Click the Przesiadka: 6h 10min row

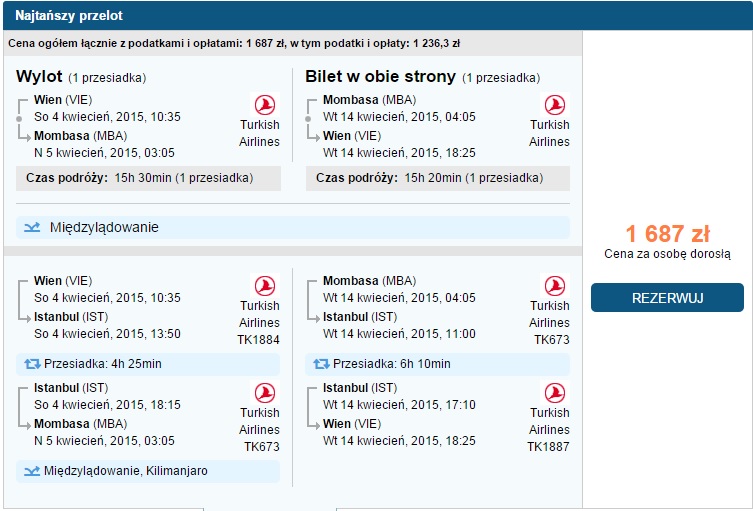[437, 364]
